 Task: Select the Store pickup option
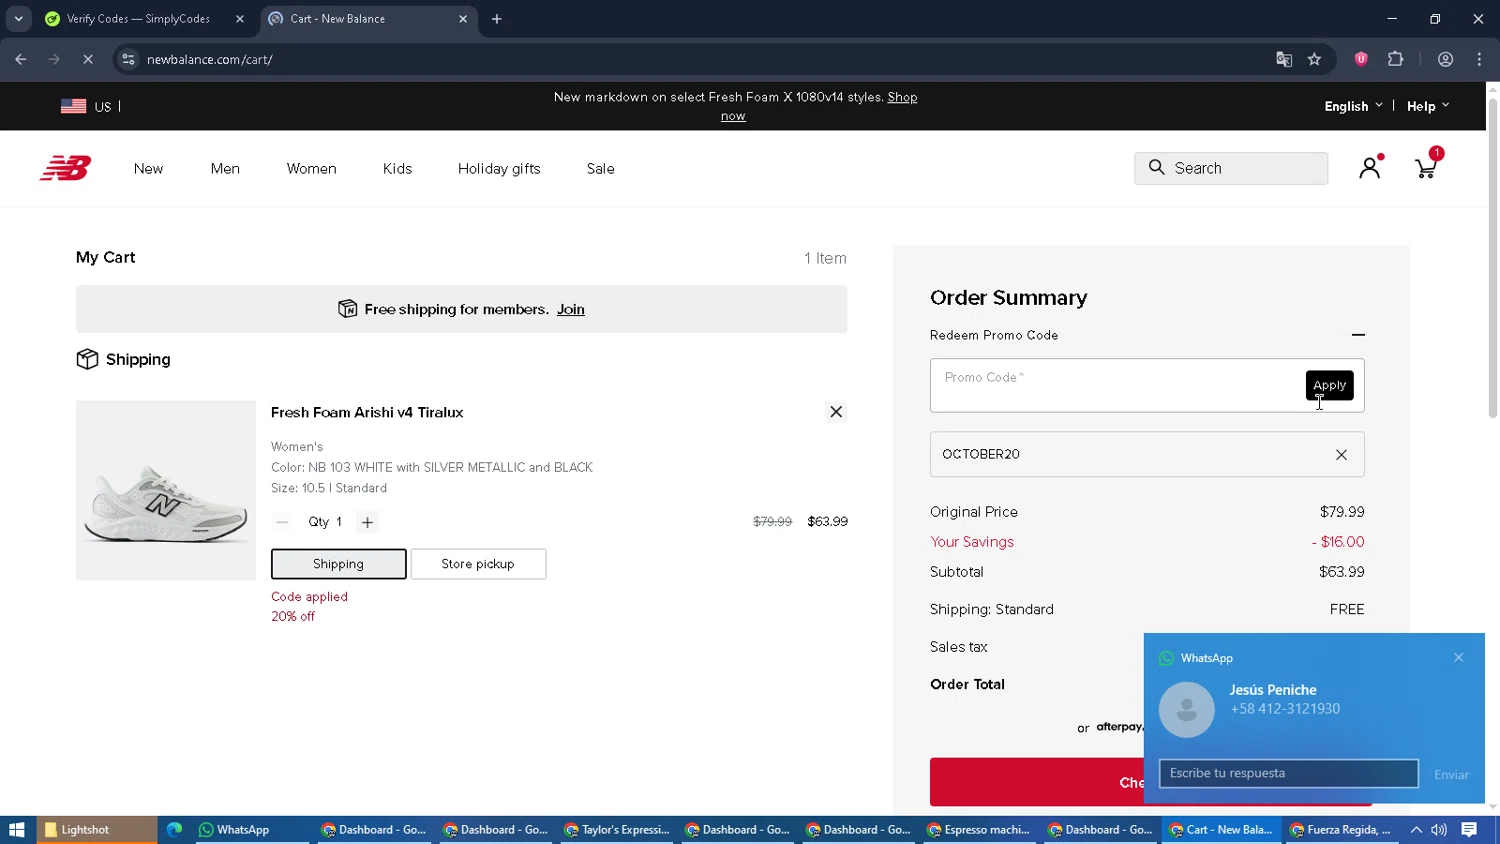pyautogui.click(x=478, y=564)
